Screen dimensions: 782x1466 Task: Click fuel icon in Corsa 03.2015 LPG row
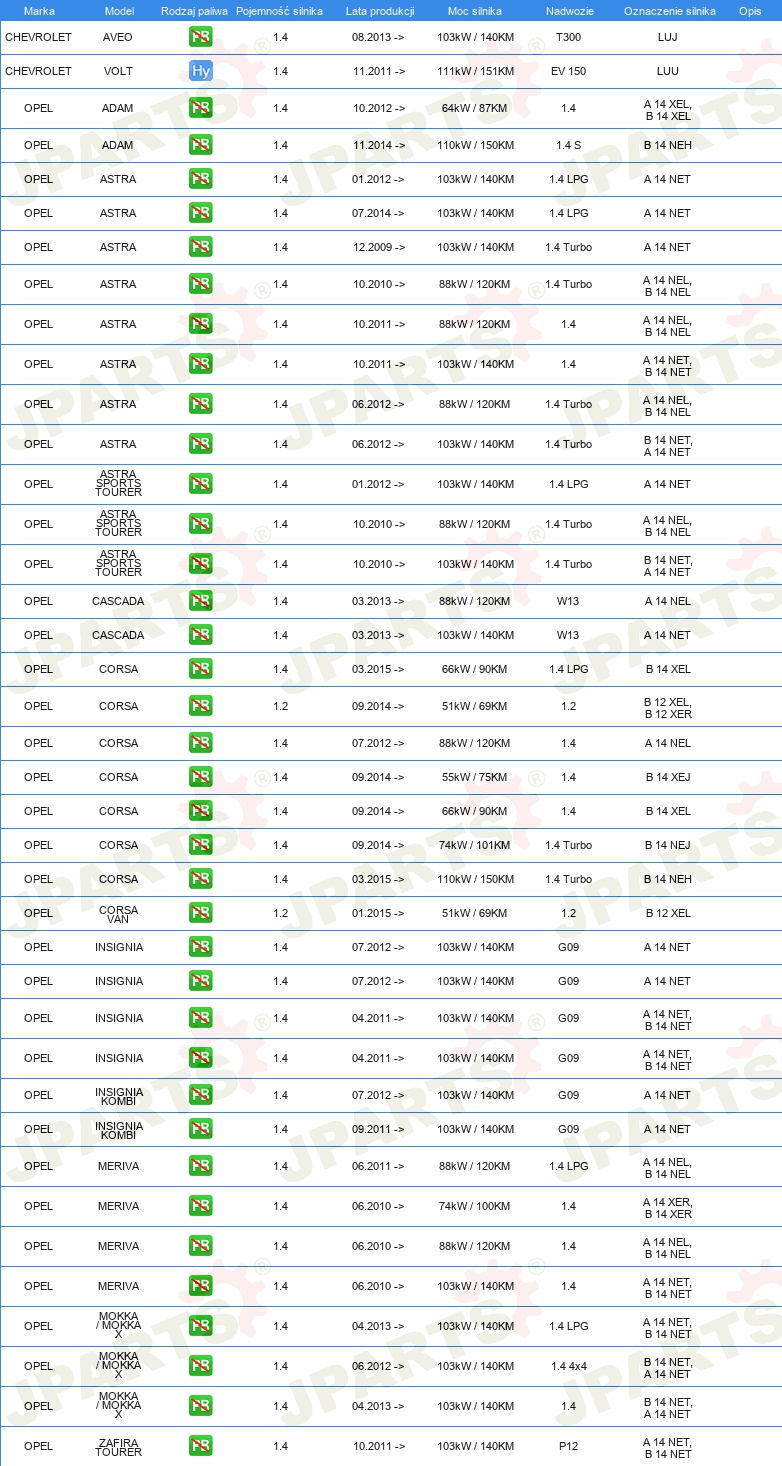(201, 669)
